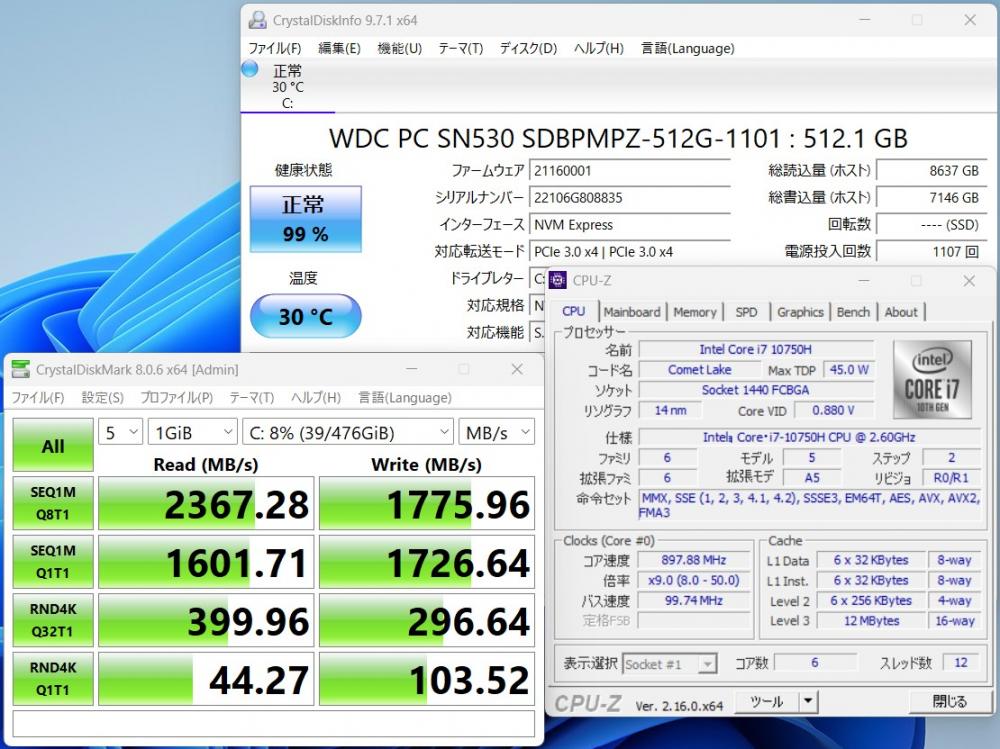Click the processor name Intel Core i7 10750H
Screen dimensions: 1000x749
pos(756,350)
